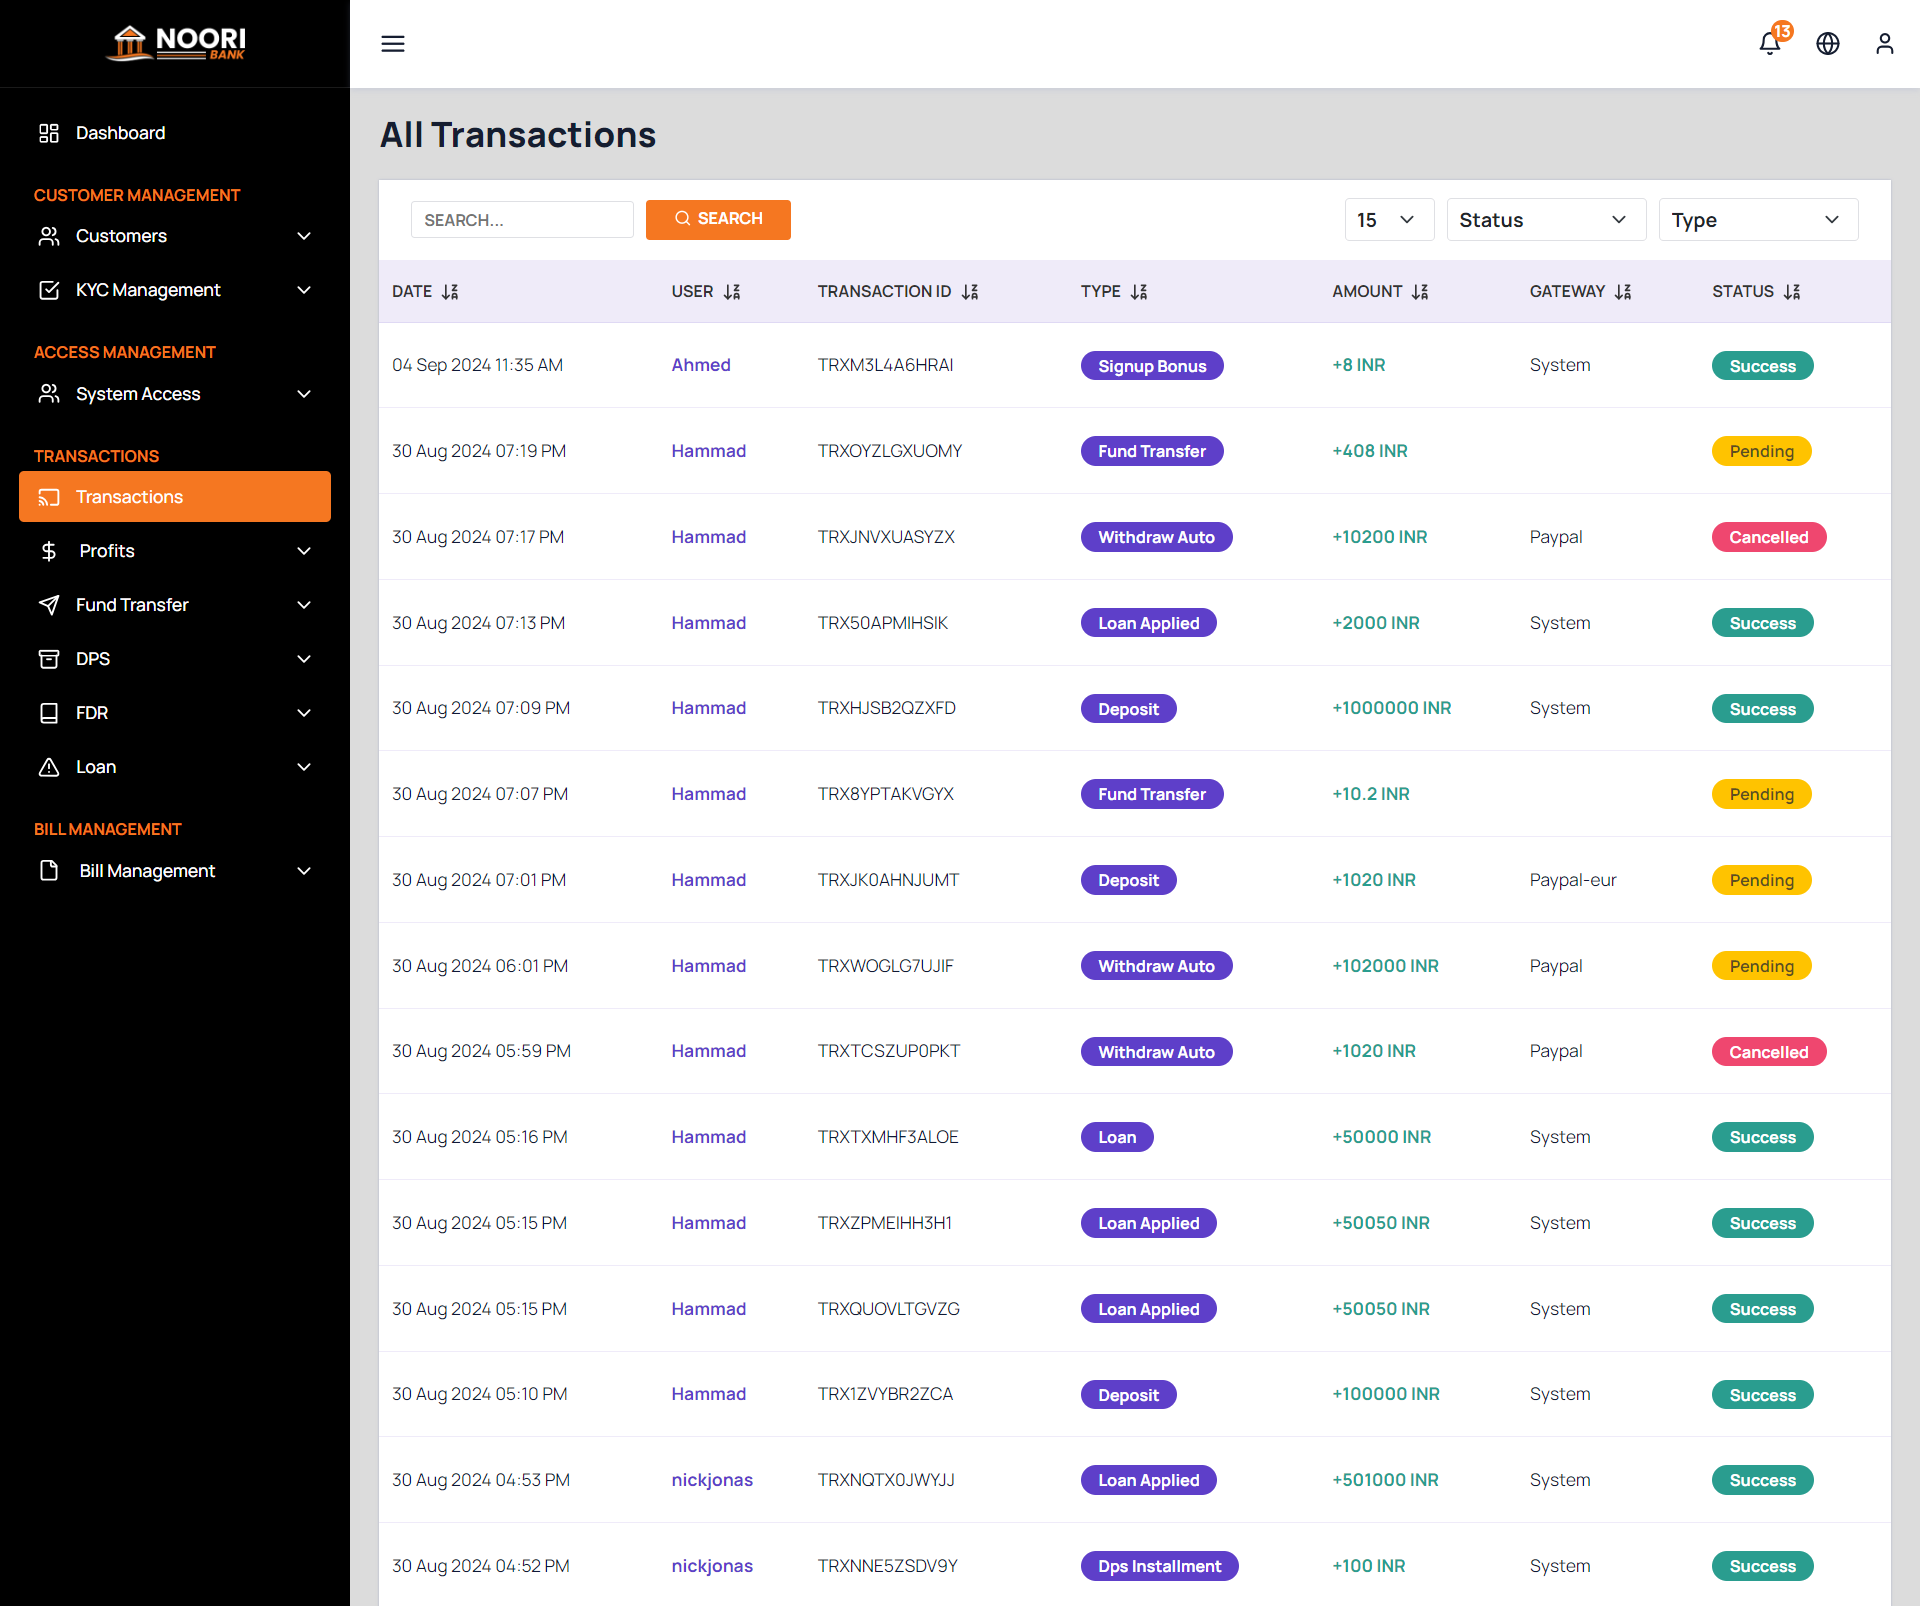This screenshot has width=1920, height=1606.
Task: Click the +501000 INR amount
Action: click(1385, 1480)
